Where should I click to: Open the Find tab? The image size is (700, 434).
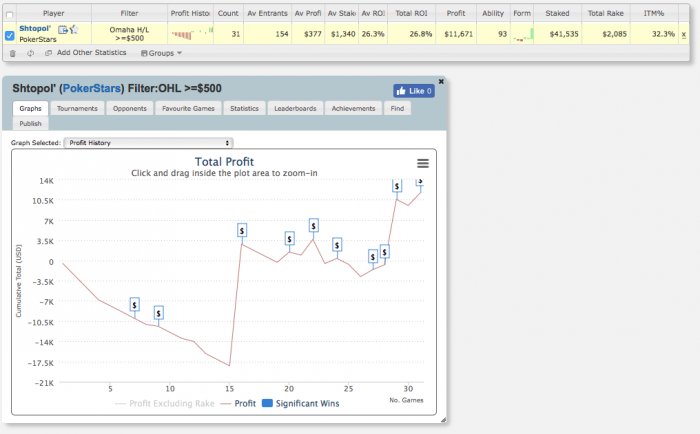[x=397, y=108]
